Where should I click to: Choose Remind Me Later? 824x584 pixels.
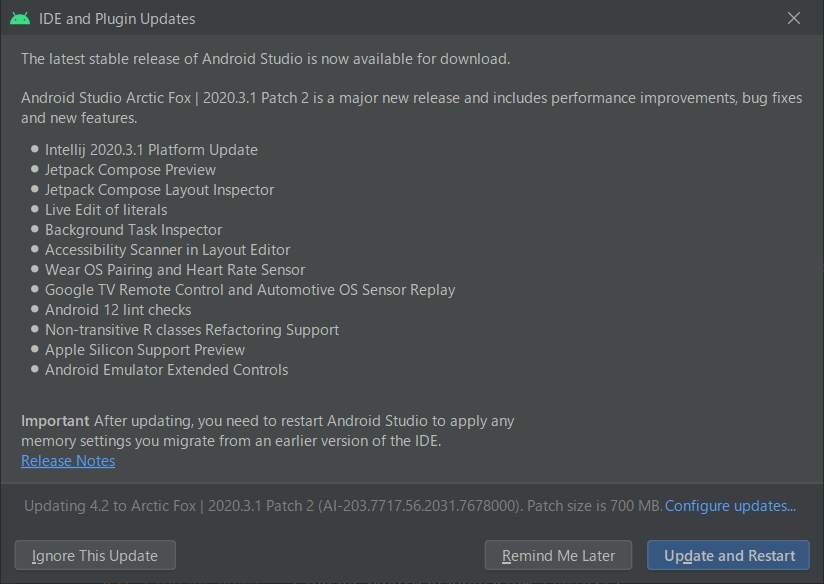558,555
